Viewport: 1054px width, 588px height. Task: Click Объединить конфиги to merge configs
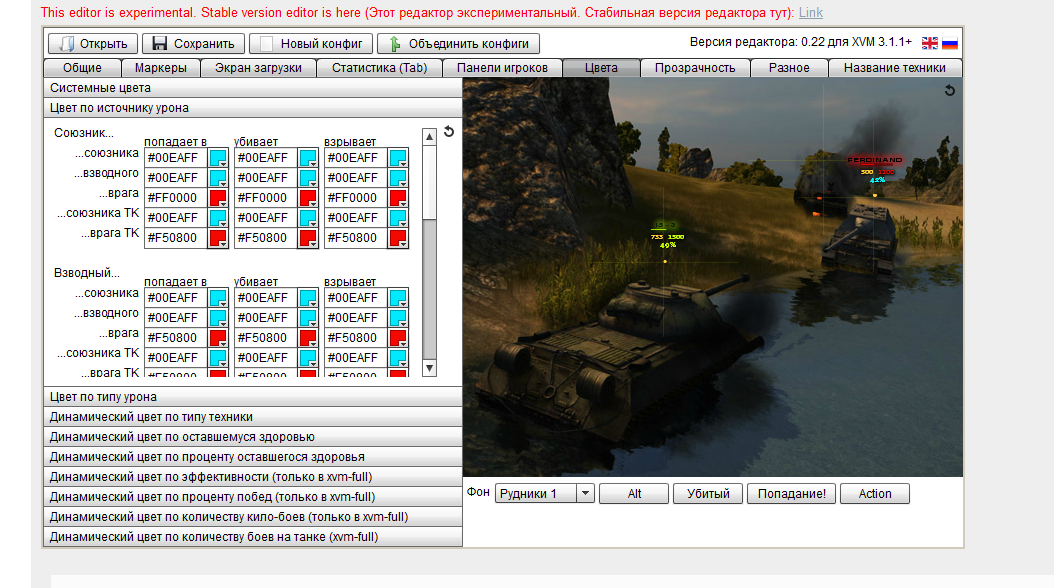point(458,44)
